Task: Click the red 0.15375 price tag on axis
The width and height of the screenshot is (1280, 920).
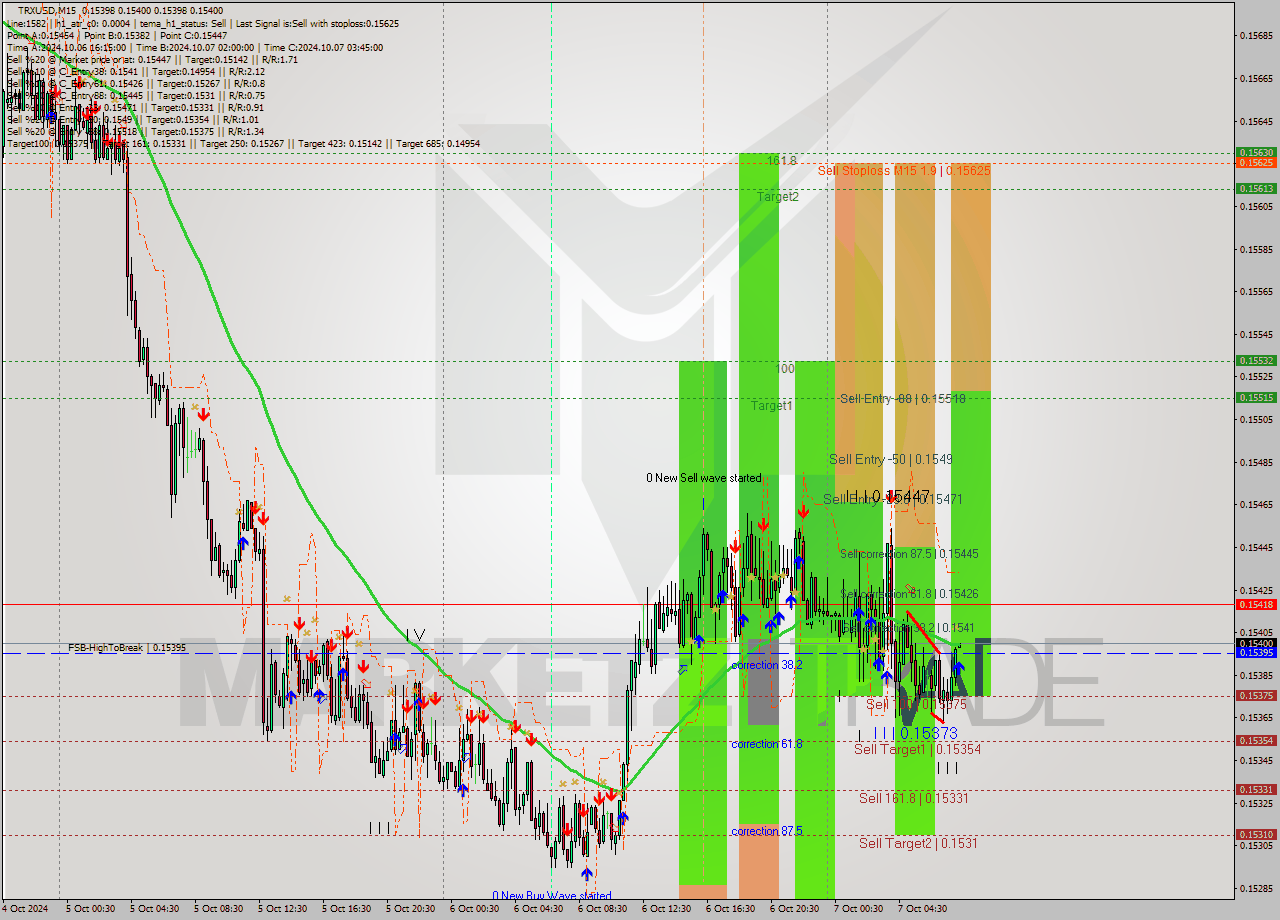Action: point(1256,695)
